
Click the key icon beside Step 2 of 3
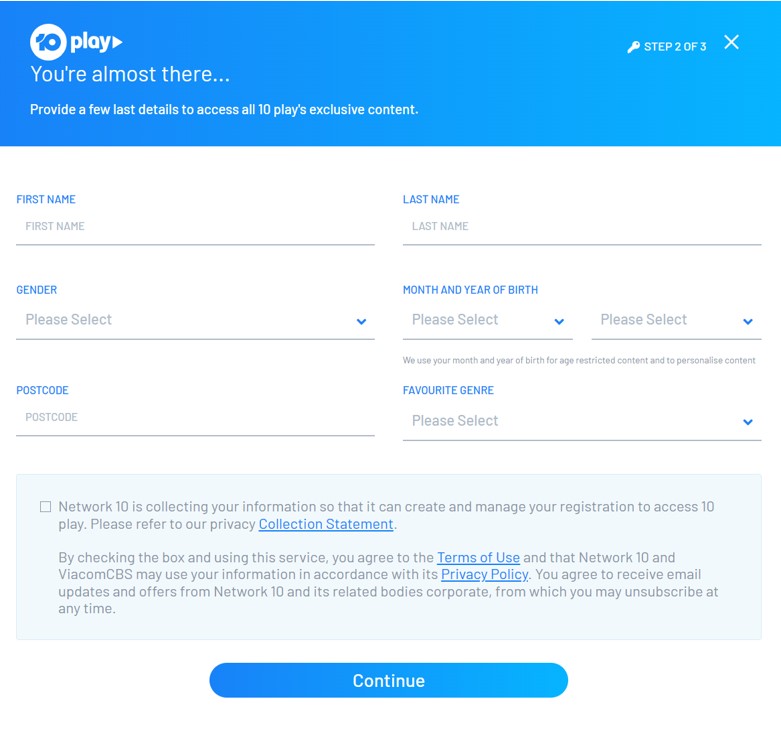tap(633, 47)
